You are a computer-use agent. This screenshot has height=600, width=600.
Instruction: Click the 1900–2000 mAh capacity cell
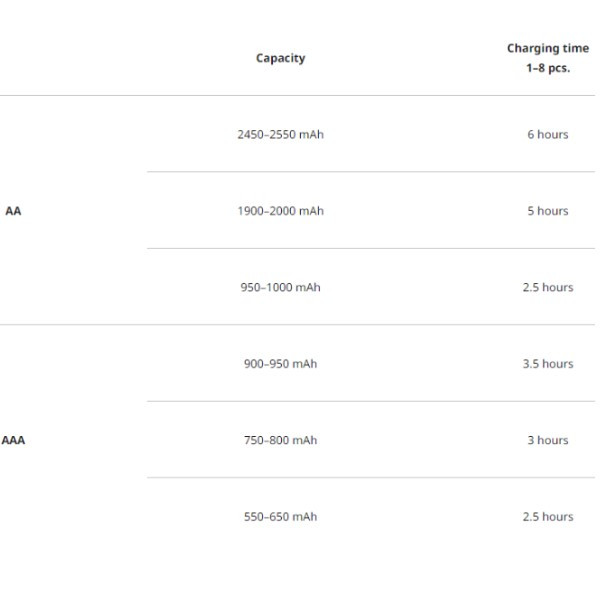pos(280,211)
